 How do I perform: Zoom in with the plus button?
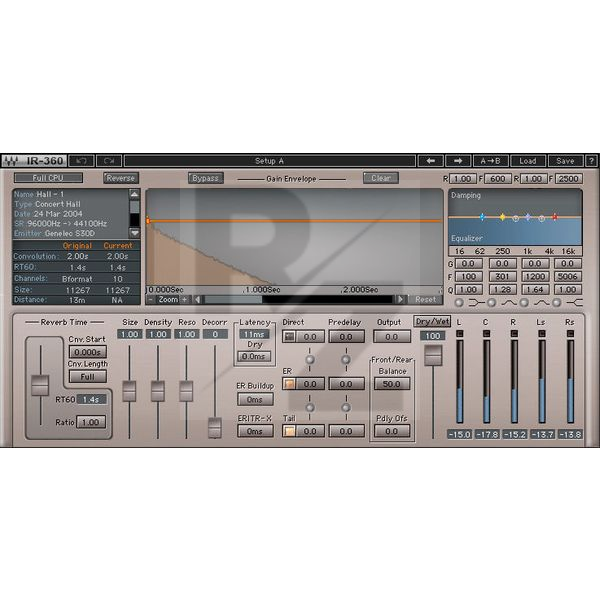185,300
